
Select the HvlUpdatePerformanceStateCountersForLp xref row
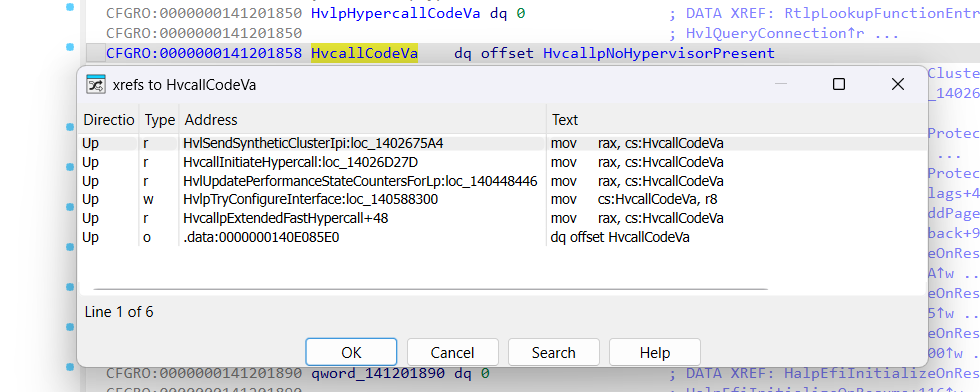click(x=502, y=181)
